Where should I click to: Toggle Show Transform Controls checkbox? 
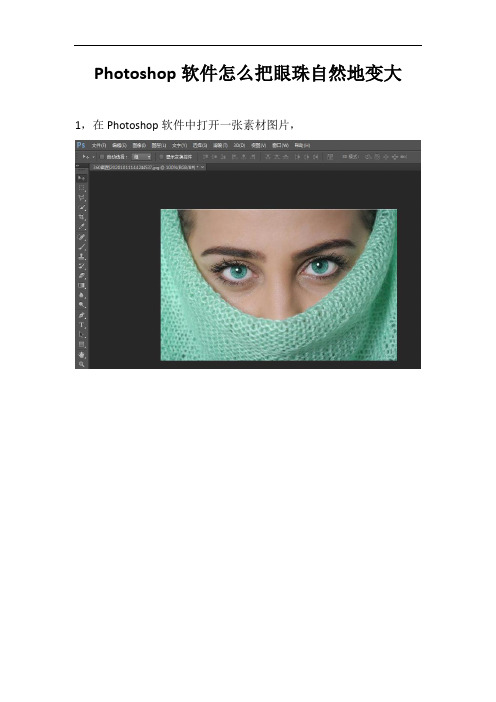point(161,157)
